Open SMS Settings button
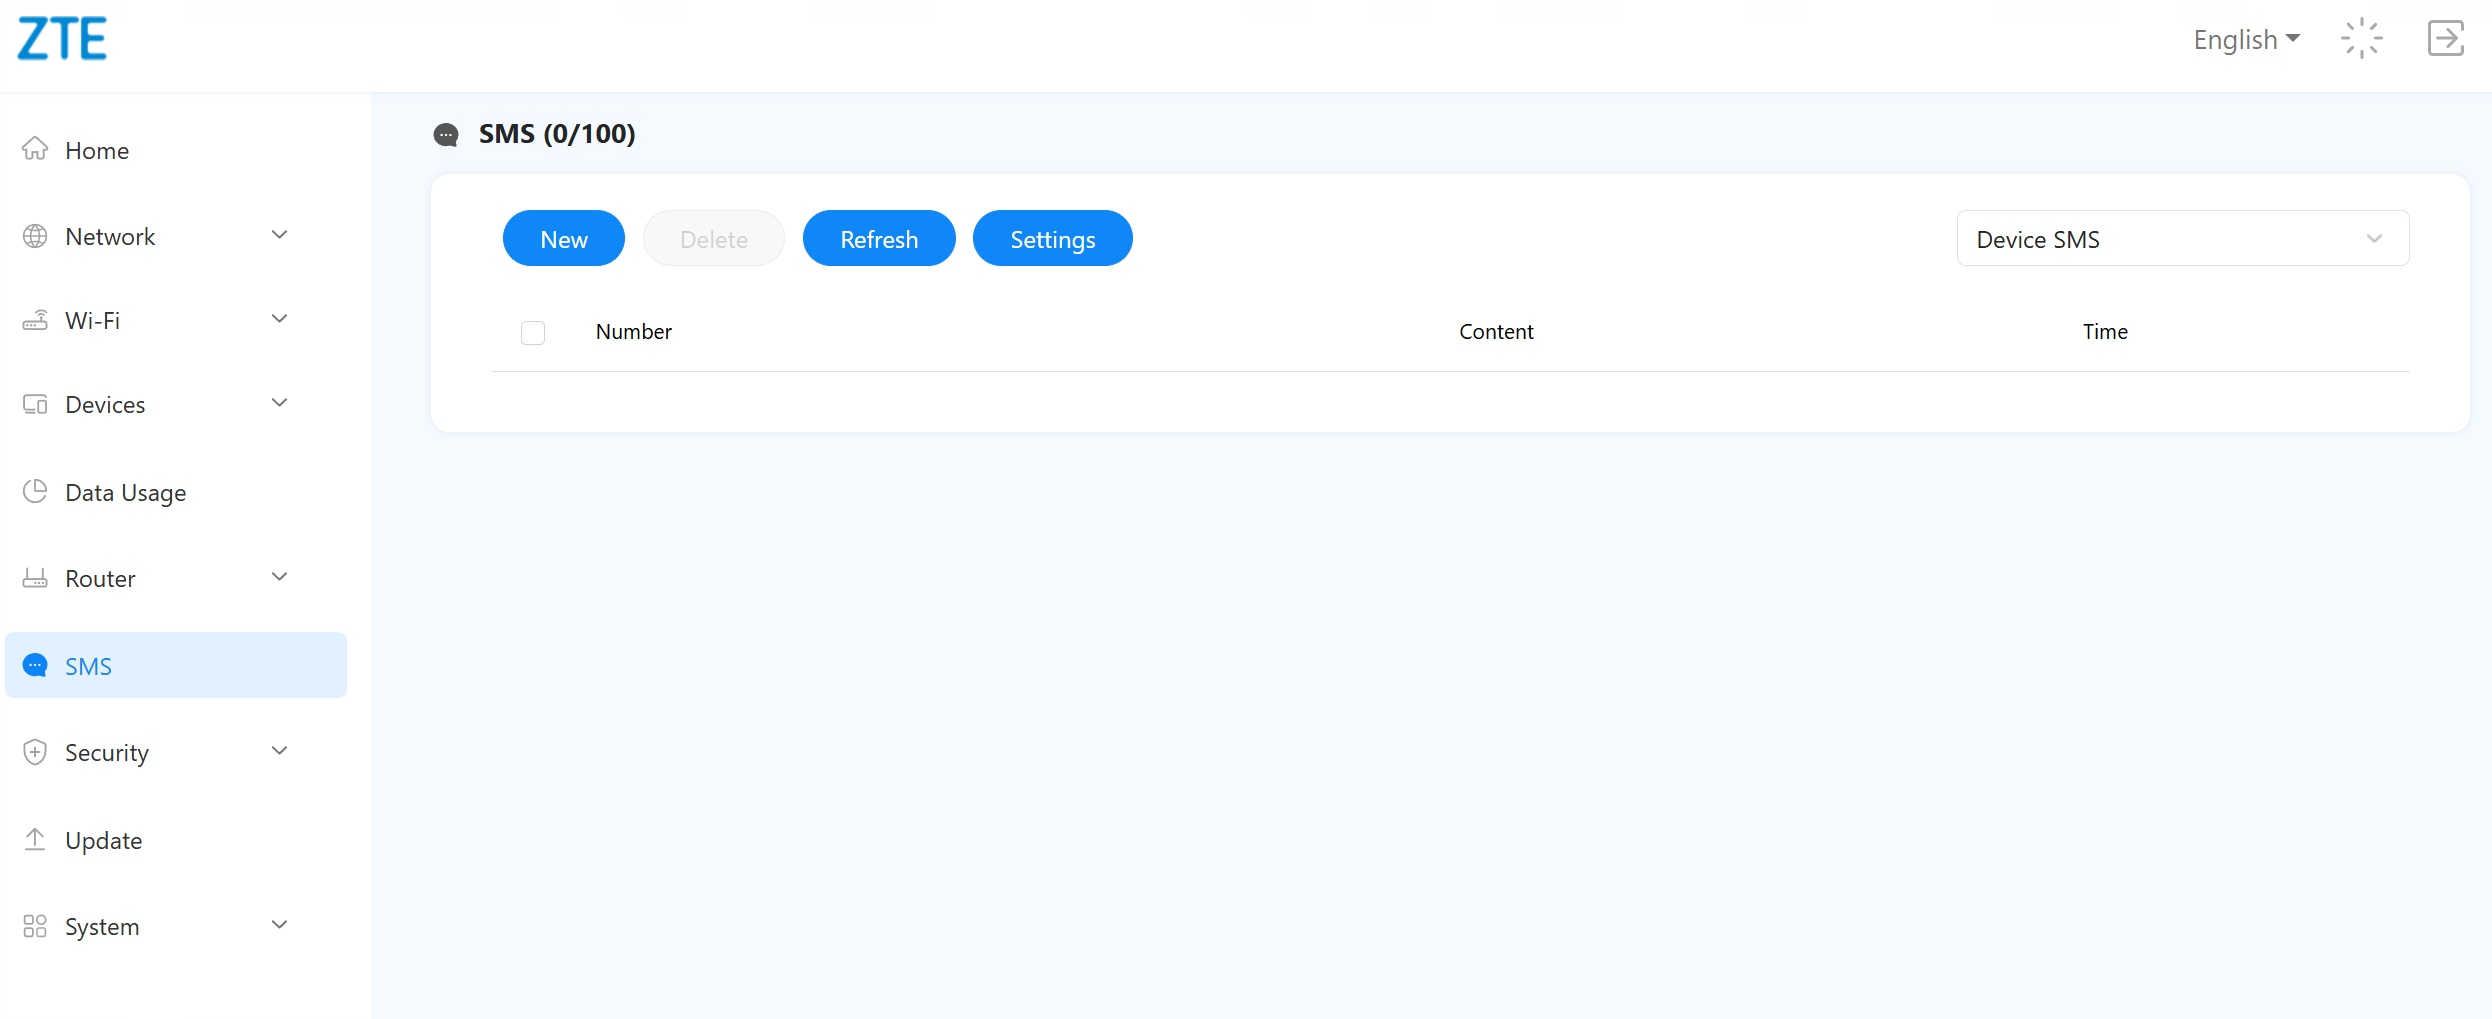The image size is (2492, 1019). [1052, 239]
